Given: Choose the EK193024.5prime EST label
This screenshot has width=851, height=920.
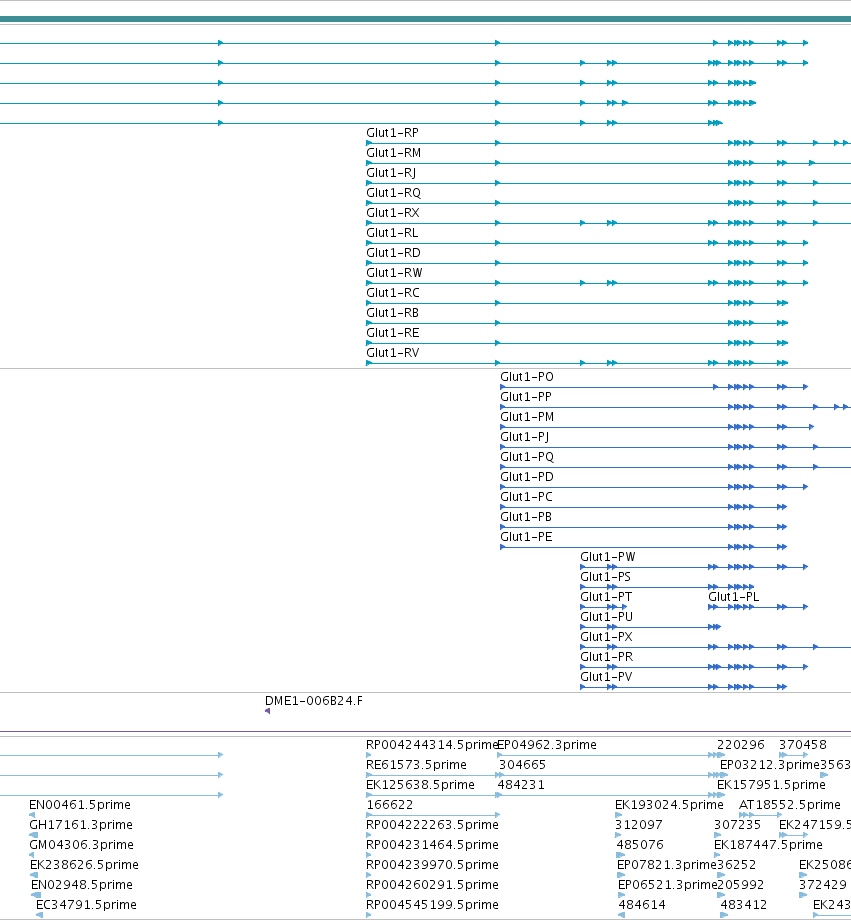Looking at the screenshot, I should [669, 804].
